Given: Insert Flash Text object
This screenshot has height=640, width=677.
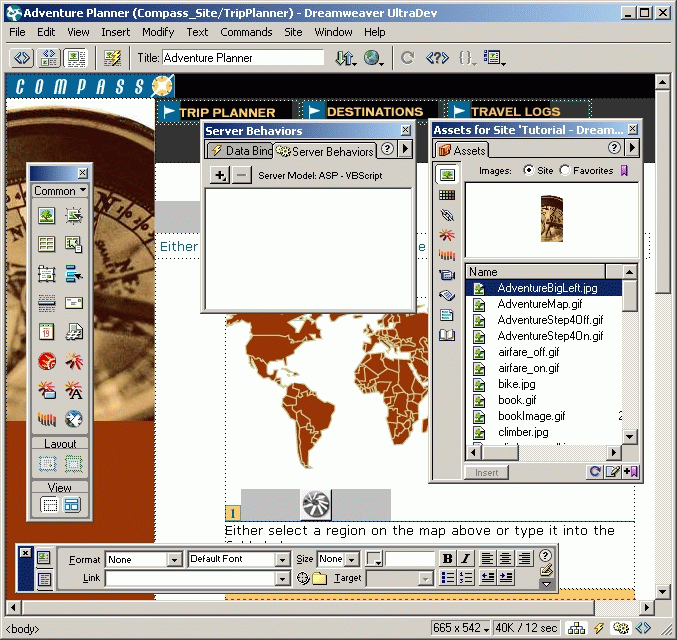Looking at the screenshot, I should coord(74,390).
